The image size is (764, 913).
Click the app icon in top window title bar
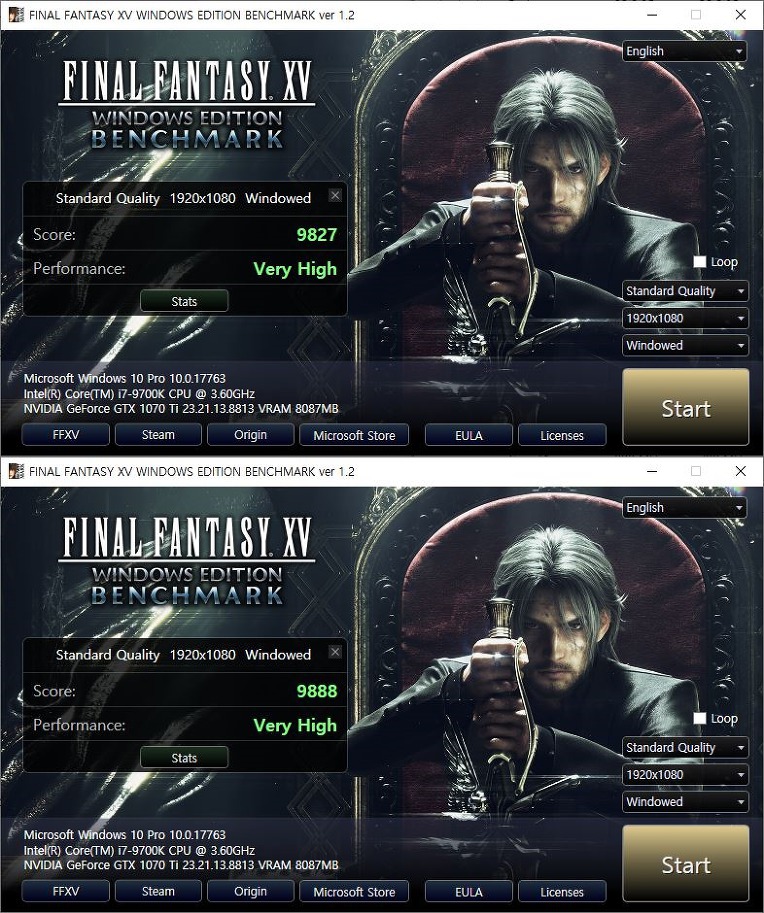pos(16,15)
